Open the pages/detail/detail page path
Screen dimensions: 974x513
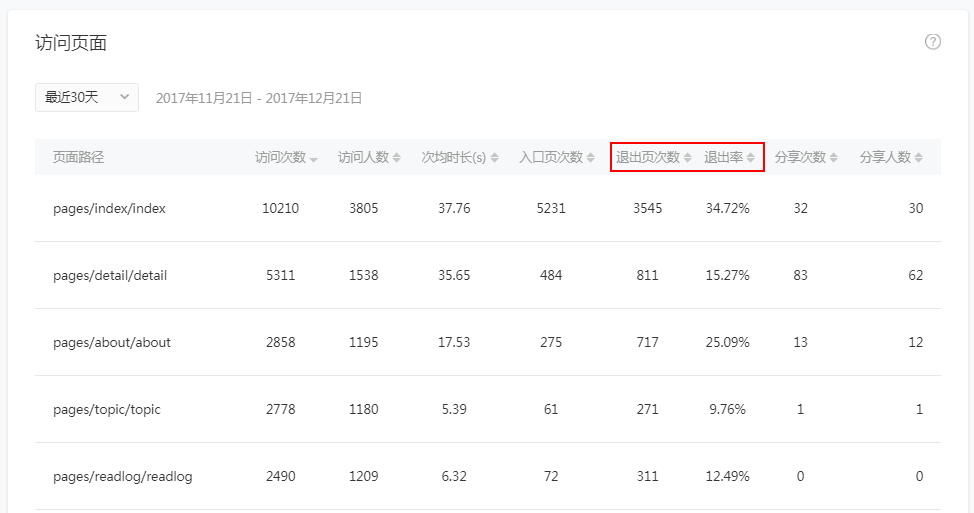point(110,276)
